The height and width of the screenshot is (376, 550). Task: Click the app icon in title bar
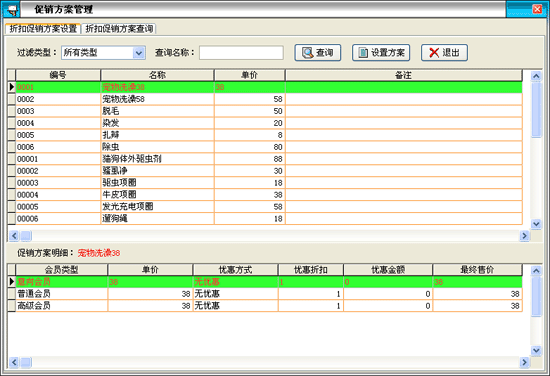pyautogui.click(x=11, y=9)
